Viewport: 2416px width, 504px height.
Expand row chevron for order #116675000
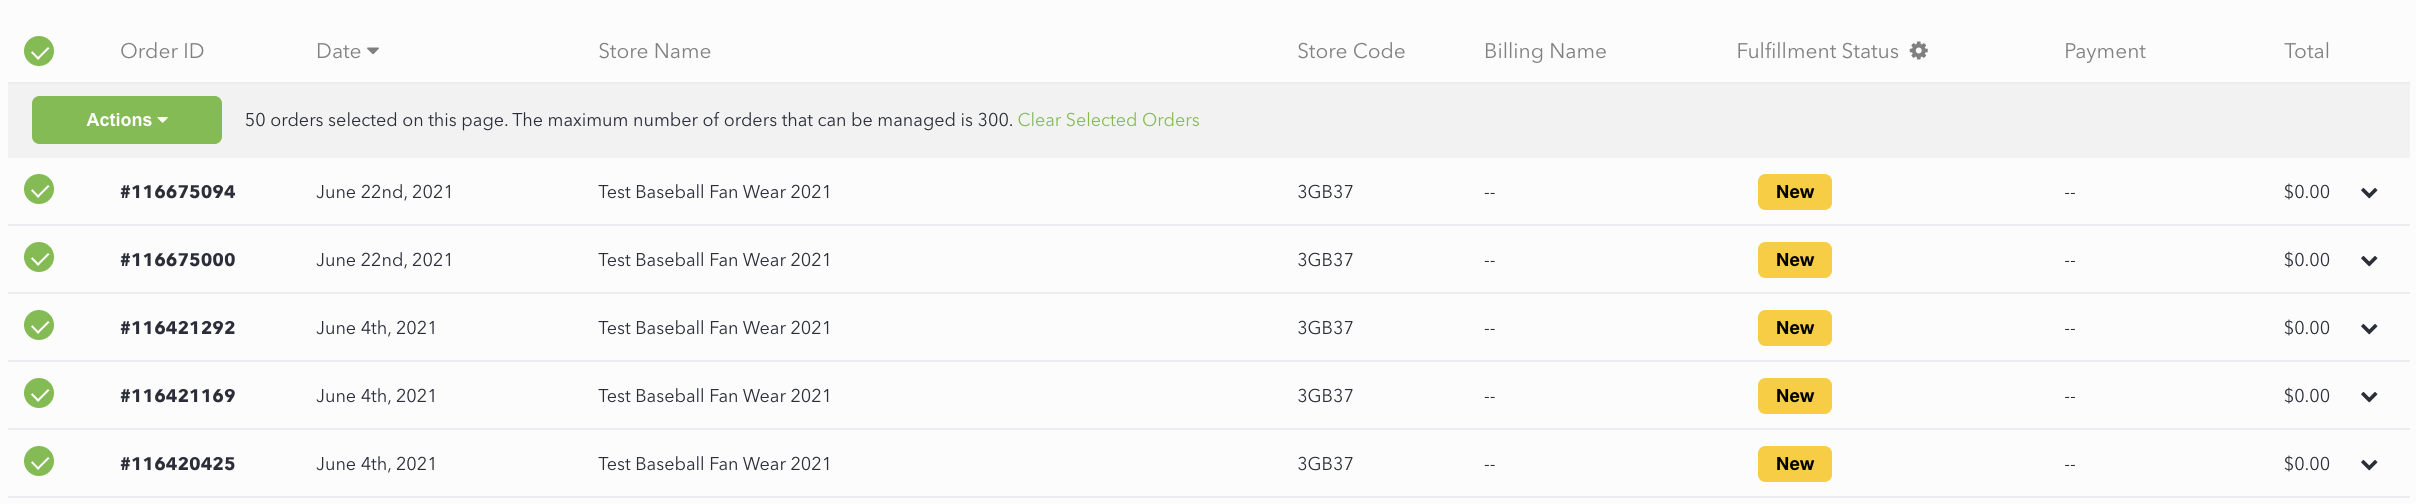[2369, 261]
